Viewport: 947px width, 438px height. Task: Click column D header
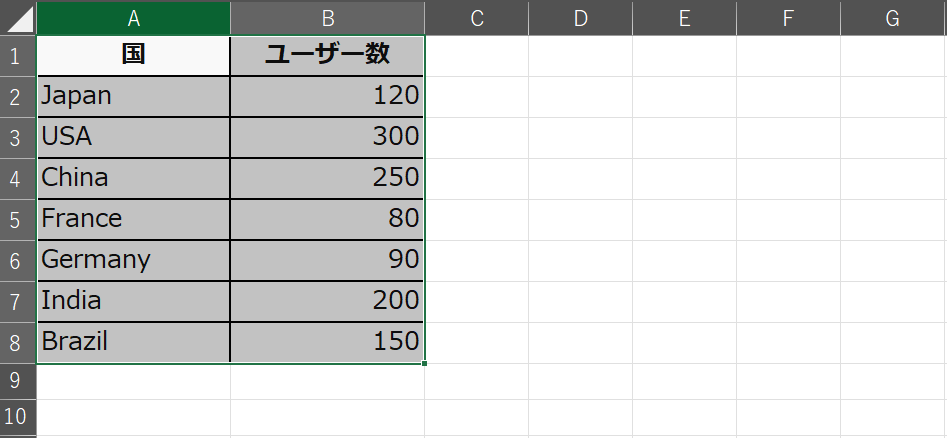coord(580,18)
